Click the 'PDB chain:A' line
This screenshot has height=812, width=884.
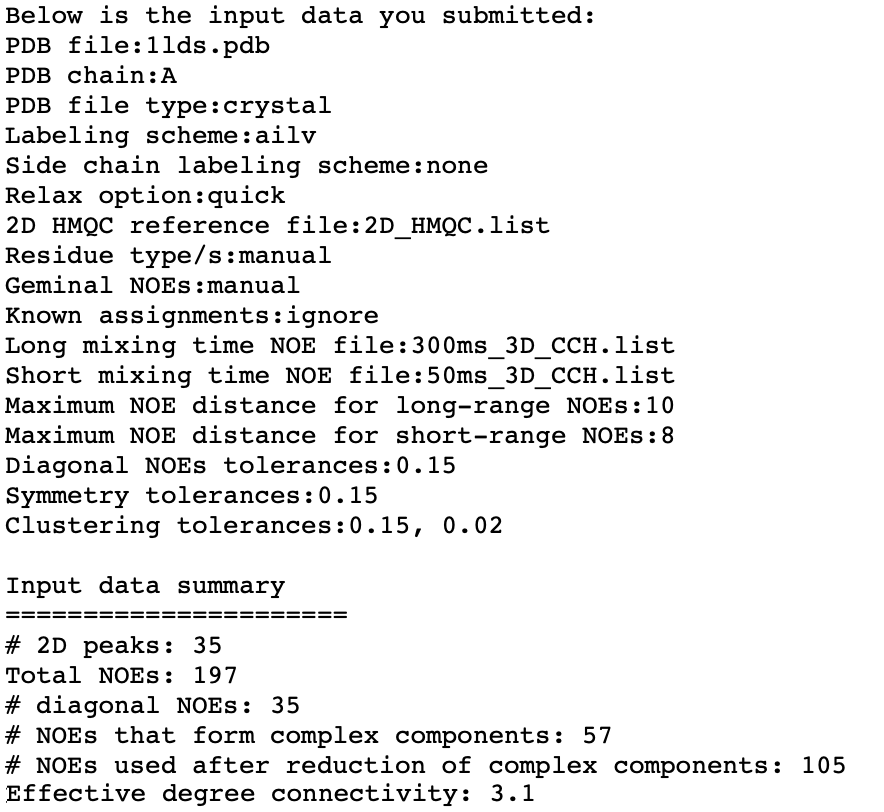91,76
